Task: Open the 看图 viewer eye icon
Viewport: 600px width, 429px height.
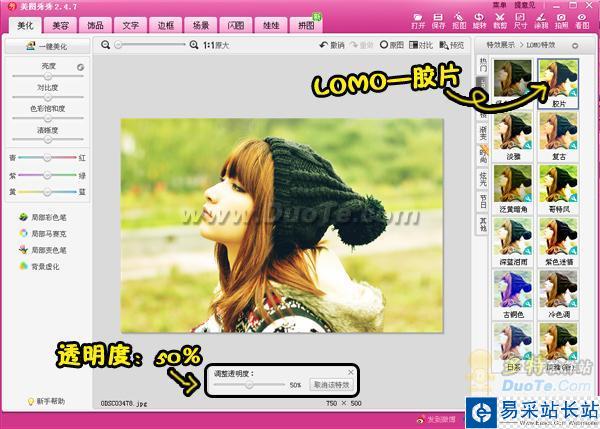Action: click(x=582, y=21)
